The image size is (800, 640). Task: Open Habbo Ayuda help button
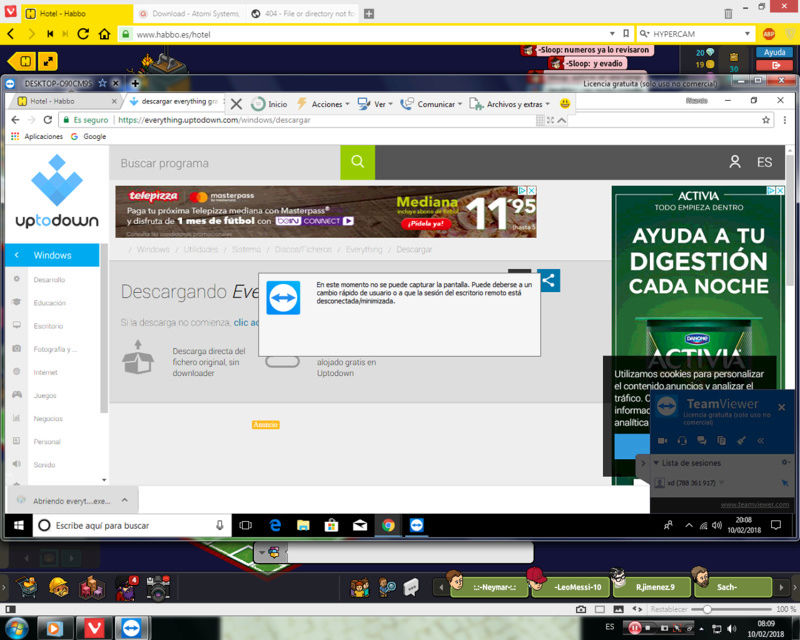(x=774, y=52)
